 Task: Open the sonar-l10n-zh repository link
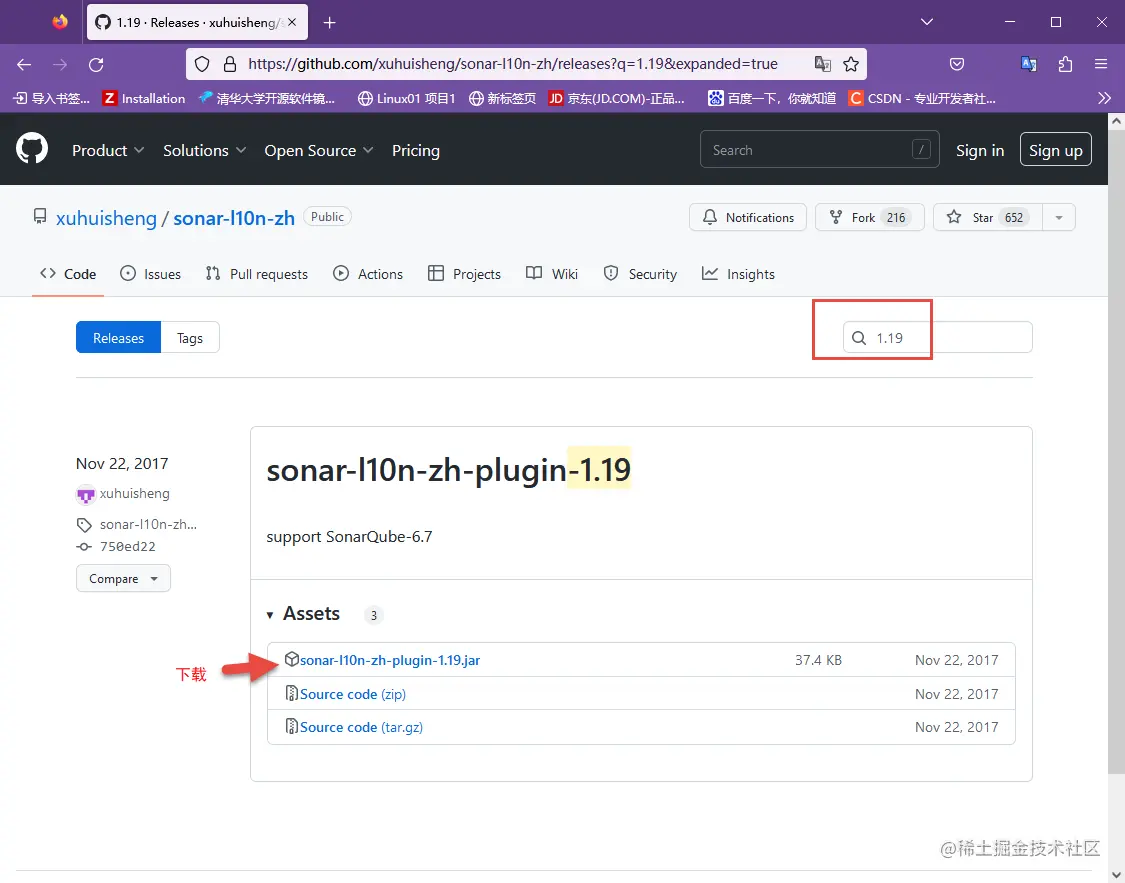[234, 218]
